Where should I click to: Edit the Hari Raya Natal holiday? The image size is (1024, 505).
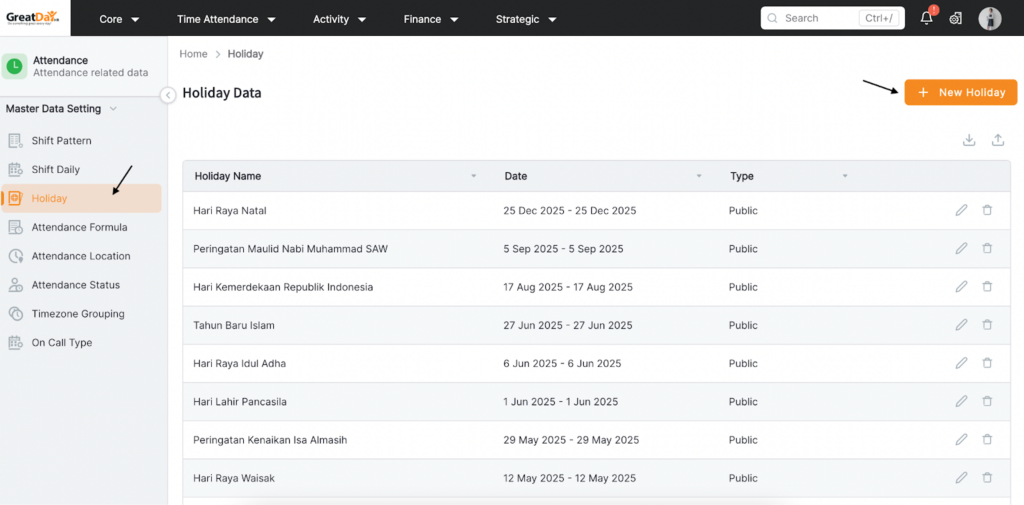coord(961,210)
